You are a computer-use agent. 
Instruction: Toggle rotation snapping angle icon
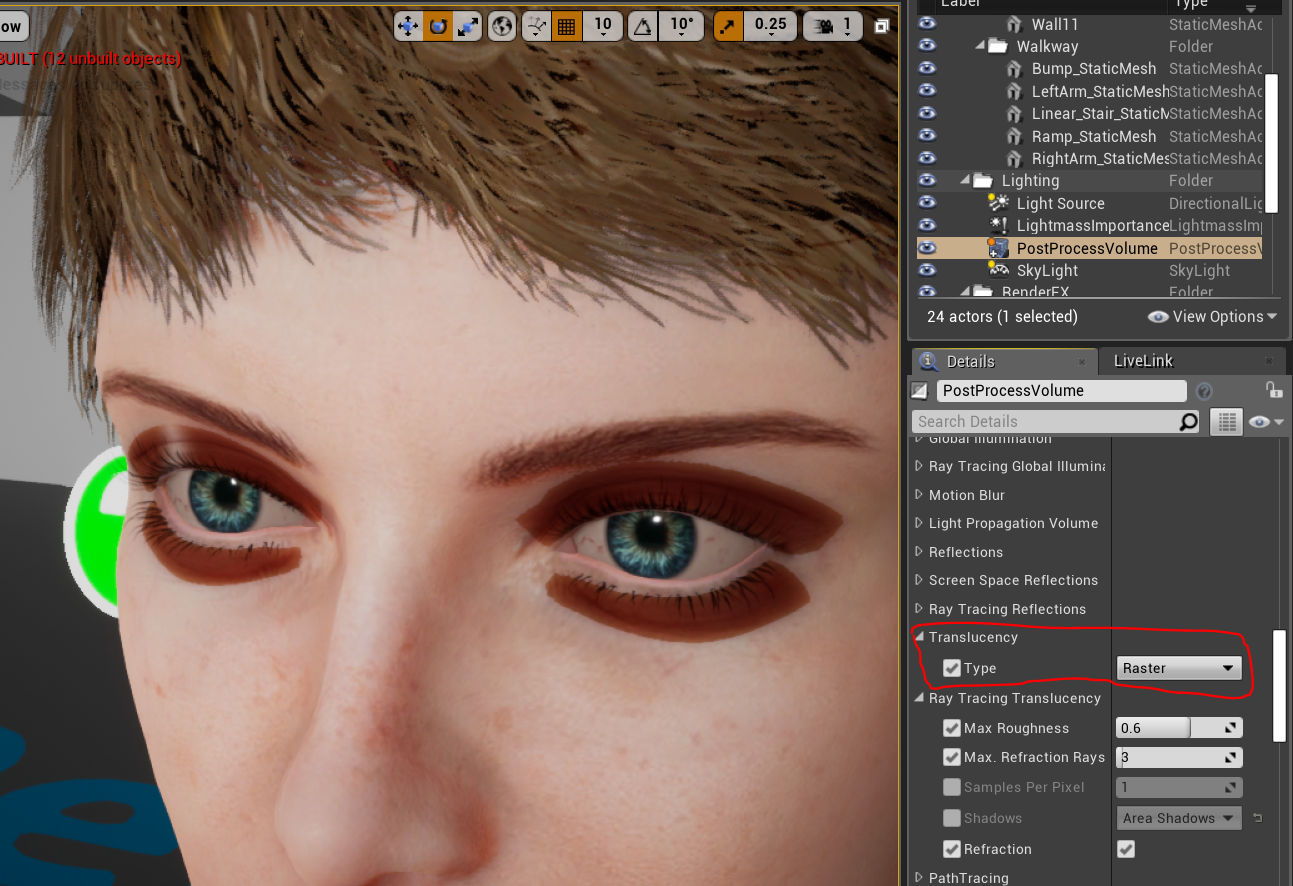pyautogui.click(x=643, y=26)
